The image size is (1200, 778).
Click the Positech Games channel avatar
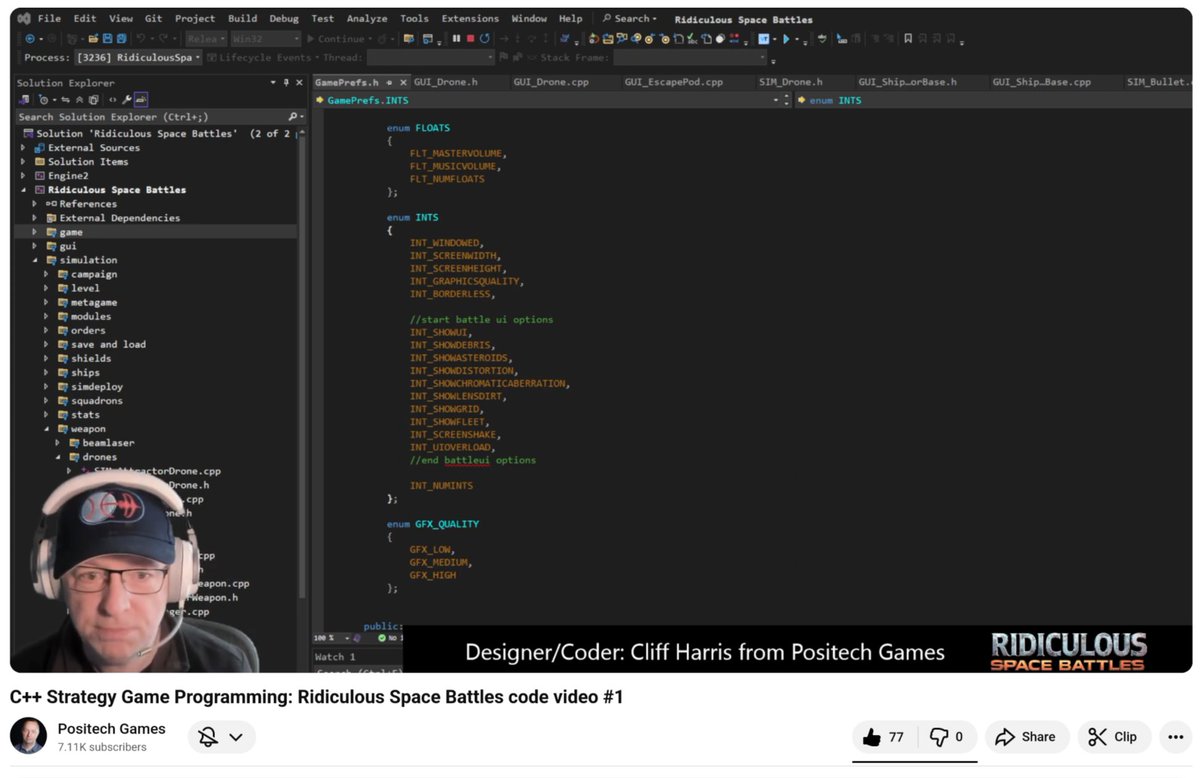[28, 736]
